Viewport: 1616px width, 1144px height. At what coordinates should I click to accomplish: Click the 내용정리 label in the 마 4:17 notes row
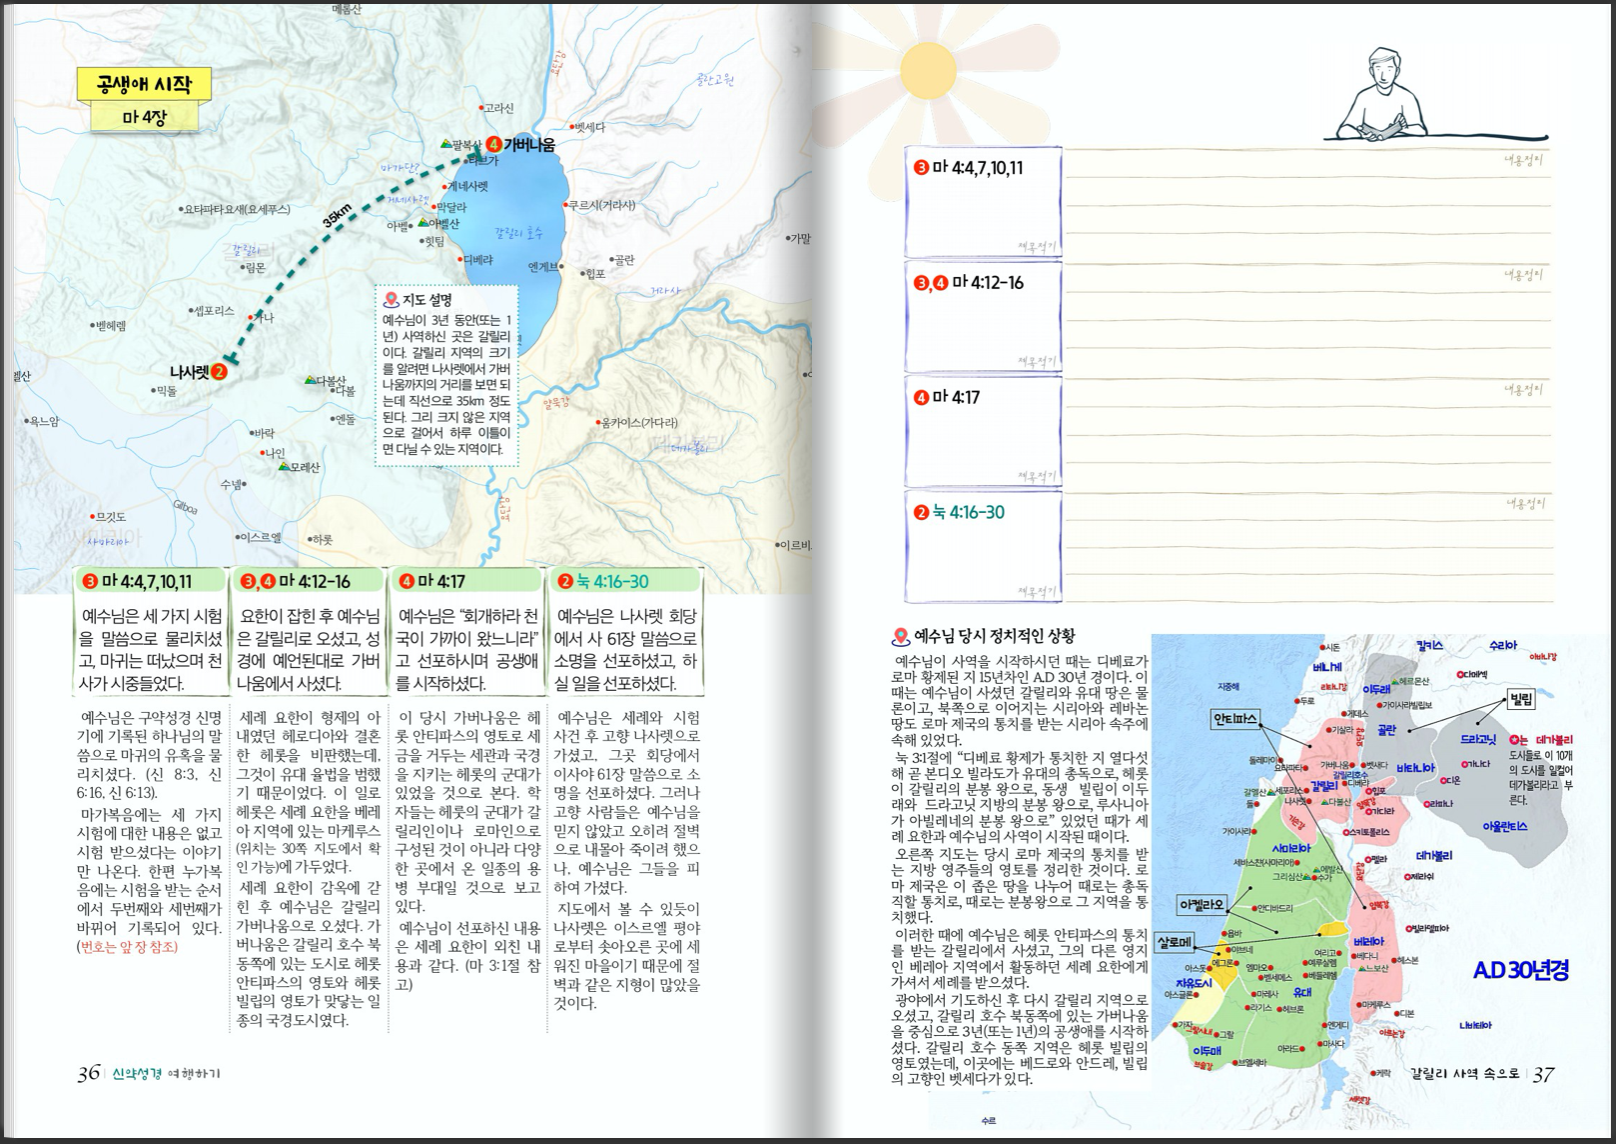[1524, 389]
